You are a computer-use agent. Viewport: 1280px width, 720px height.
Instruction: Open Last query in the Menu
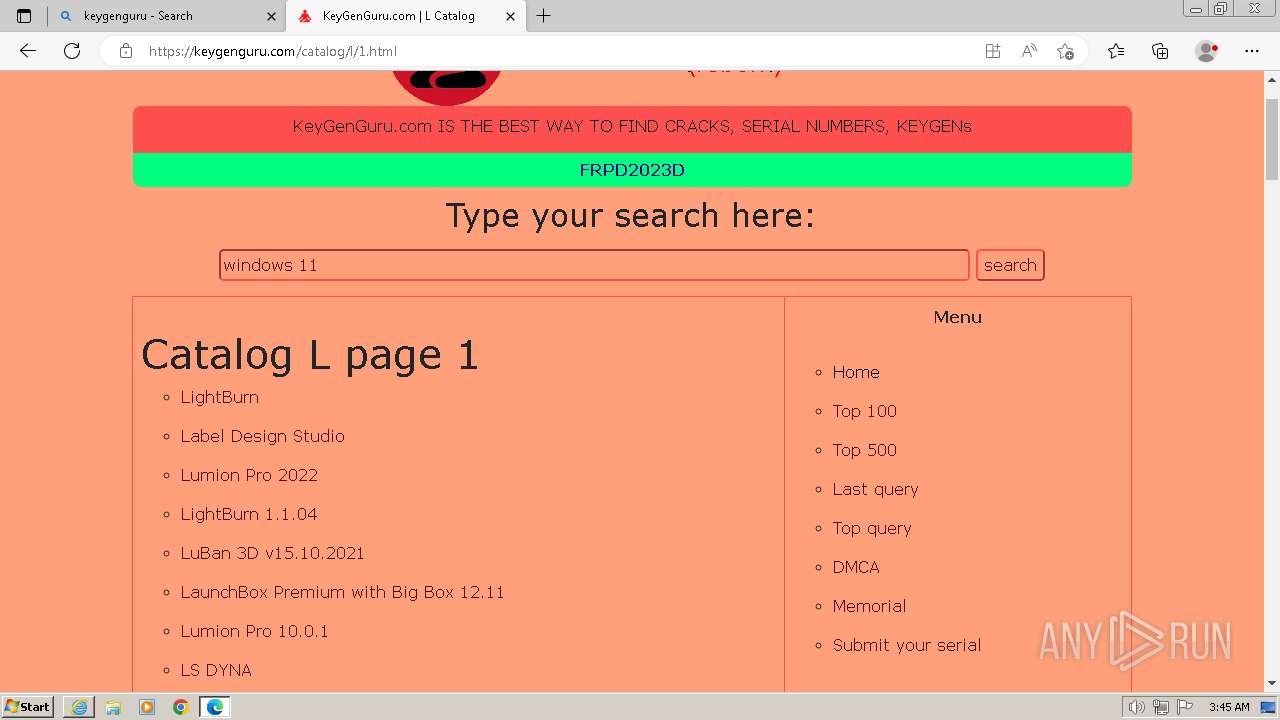(x=875, y=489)
